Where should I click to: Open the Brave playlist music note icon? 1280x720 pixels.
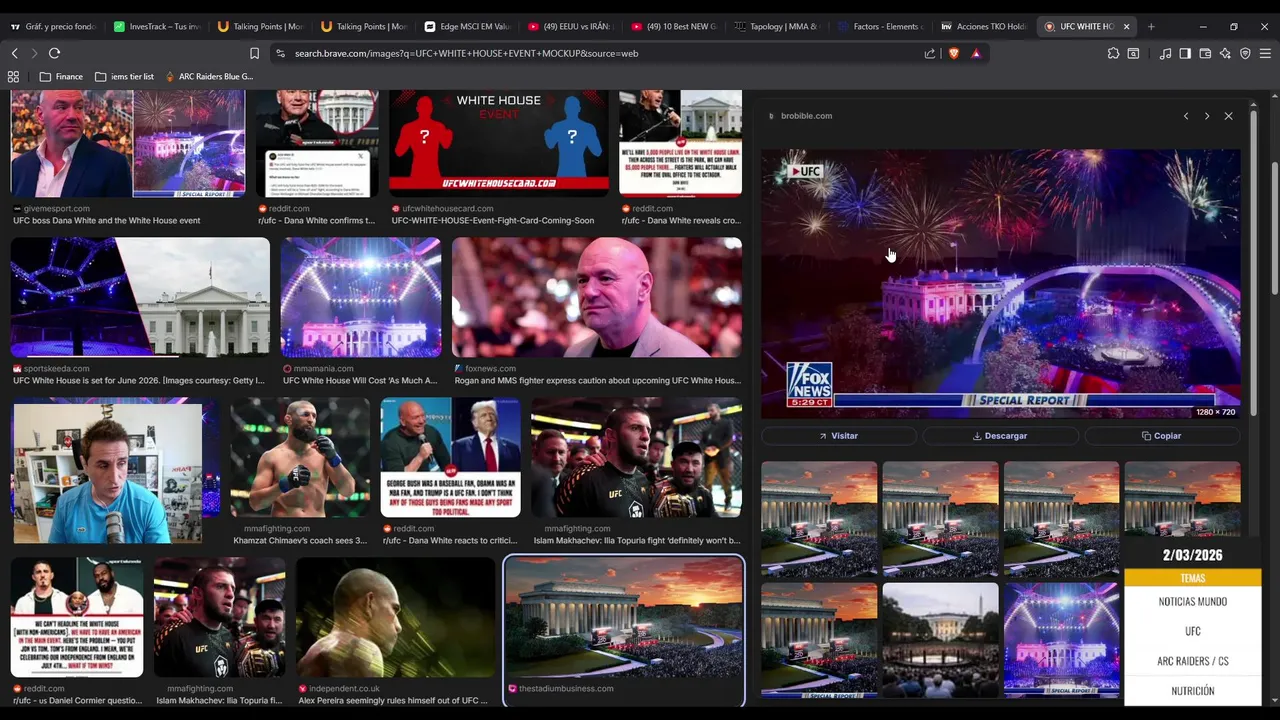click(x=1165, y=53)
